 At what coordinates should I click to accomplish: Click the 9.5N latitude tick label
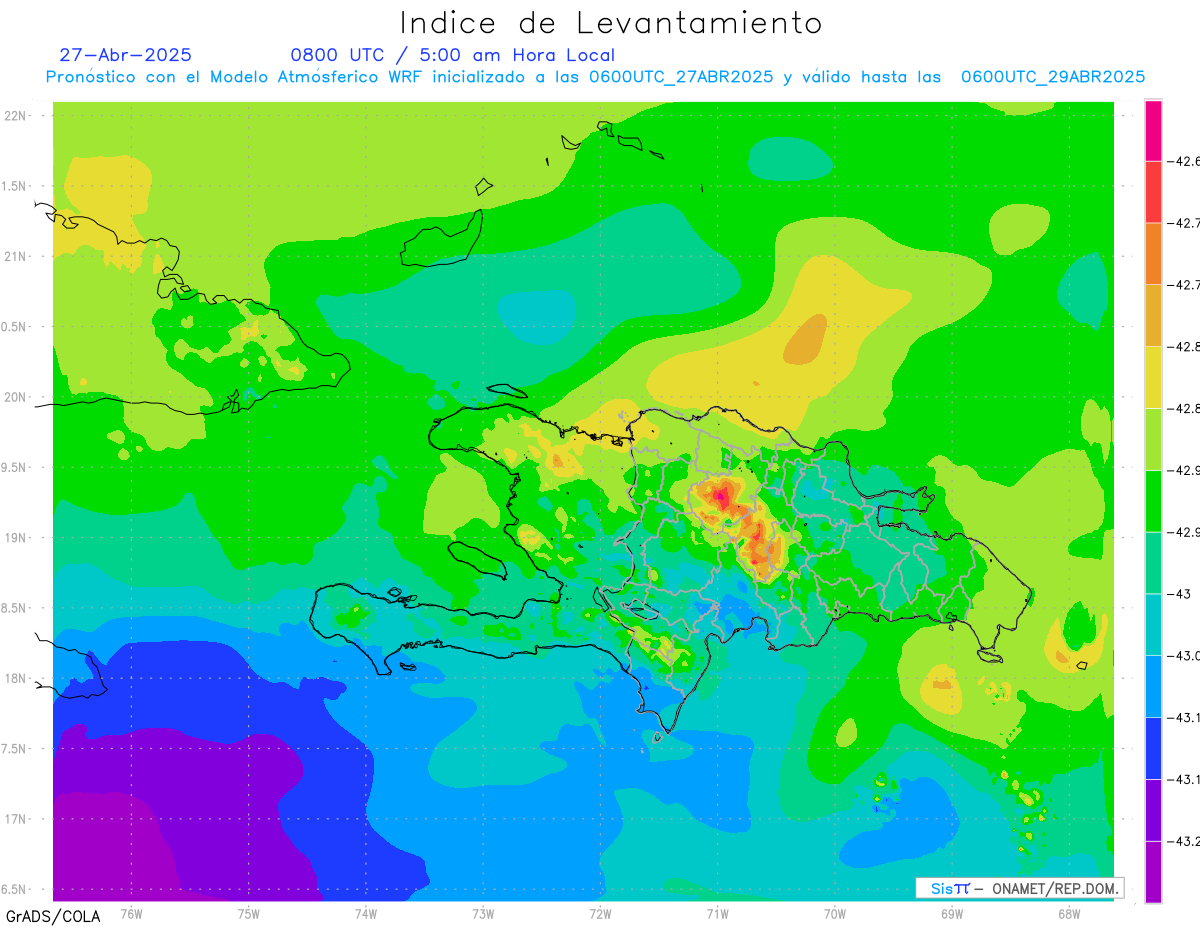pos(15,467)
